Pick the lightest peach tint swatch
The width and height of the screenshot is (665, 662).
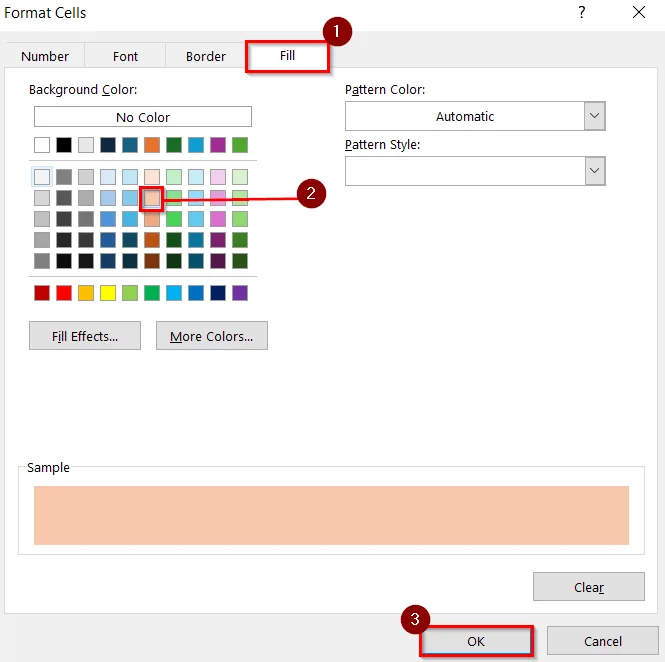click(152, 177)
